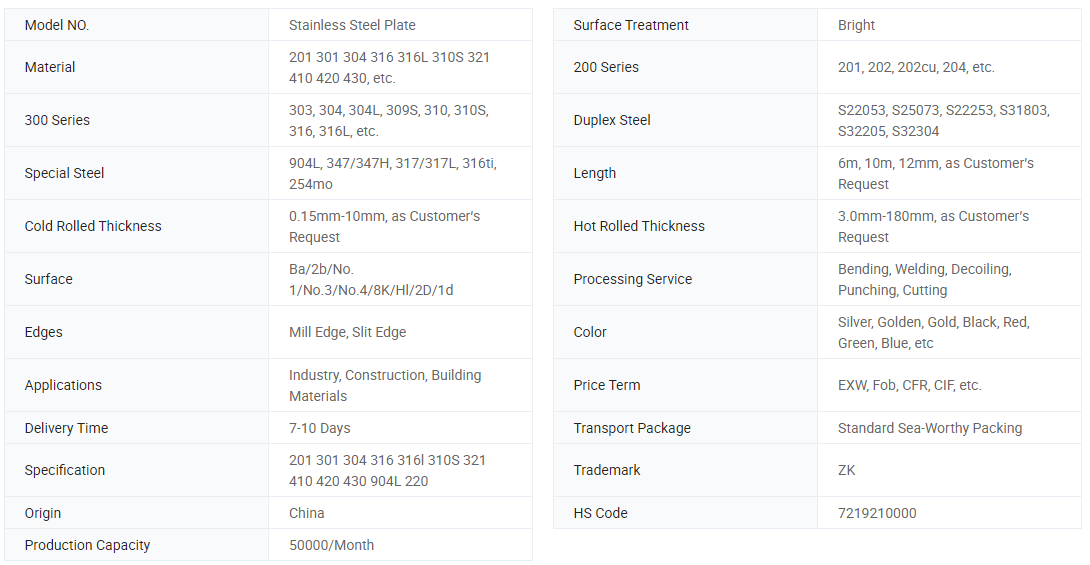Select the 200 Series grades value

click(x=916, y=67)
